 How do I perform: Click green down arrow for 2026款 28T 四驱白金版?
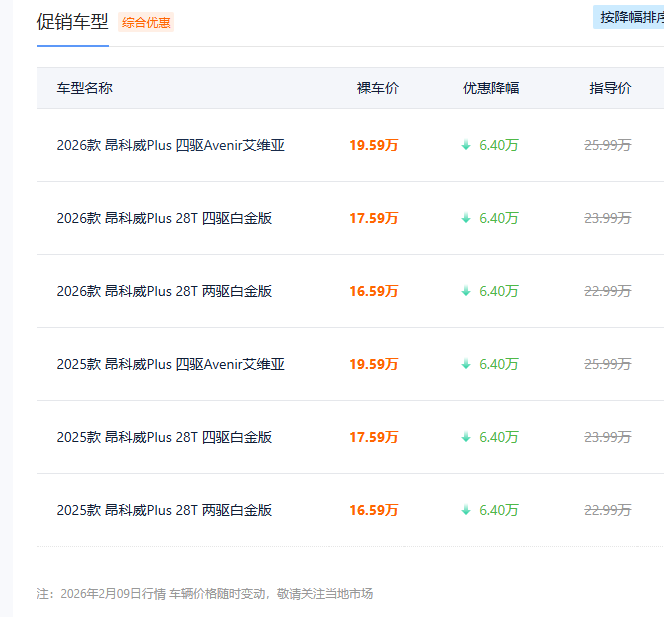point(465,218)
